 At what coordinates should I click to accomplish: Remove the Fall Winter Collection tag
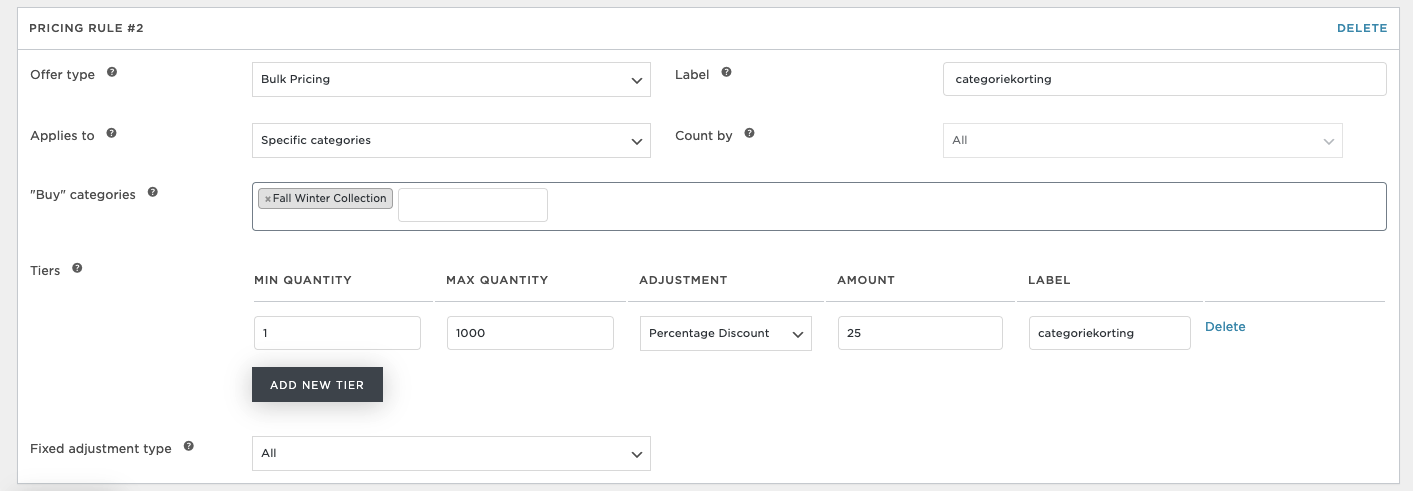(x=268, y=199)
